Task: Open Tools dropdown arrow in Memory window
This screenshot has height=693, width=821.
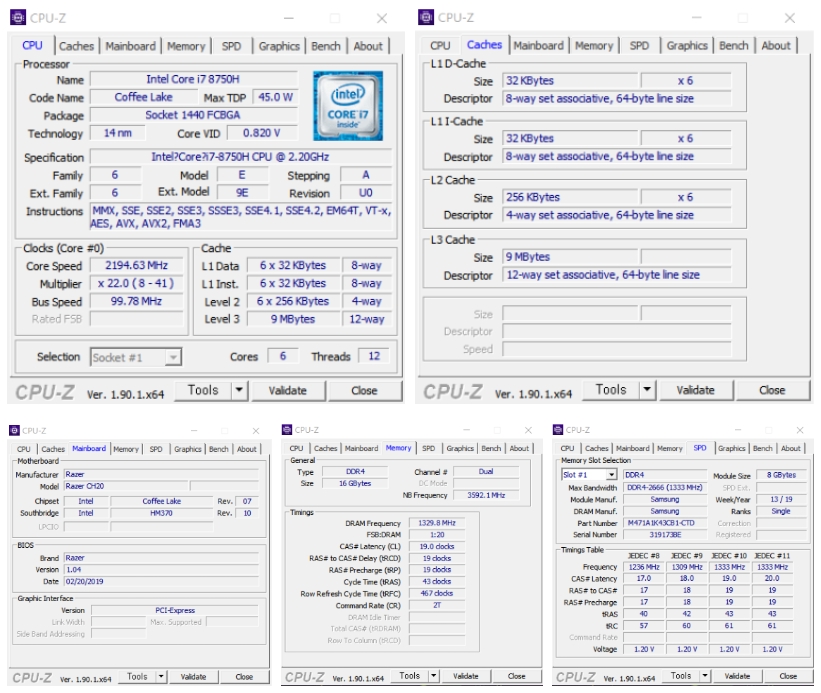Action: (x=433, y=676)
